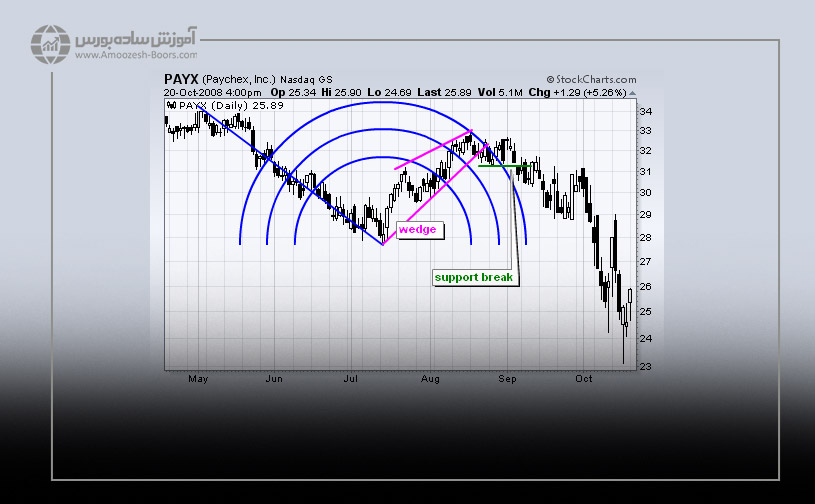Click the PAYX ticker symbol title

click(x=181, y=79)
